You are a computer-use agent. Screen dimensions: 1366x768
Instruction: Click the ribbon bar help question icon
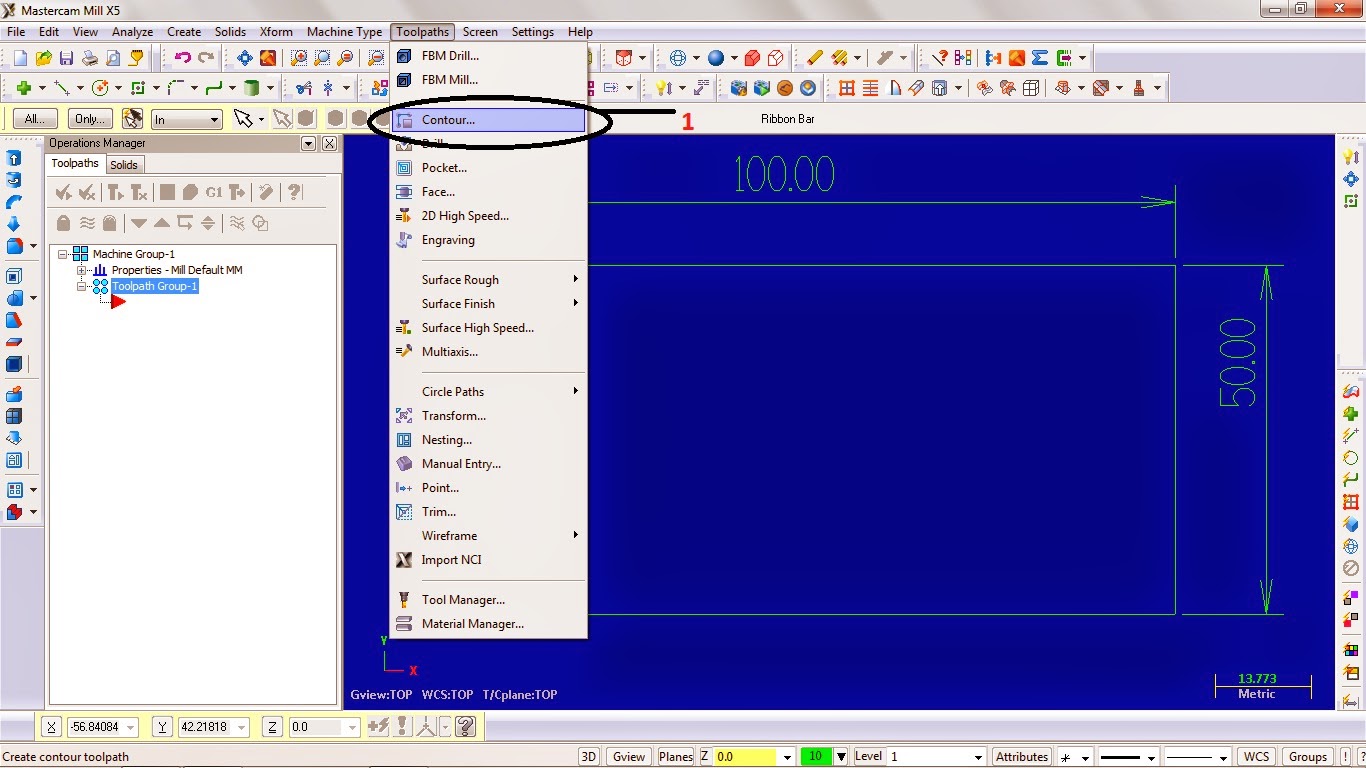point(465,727)
